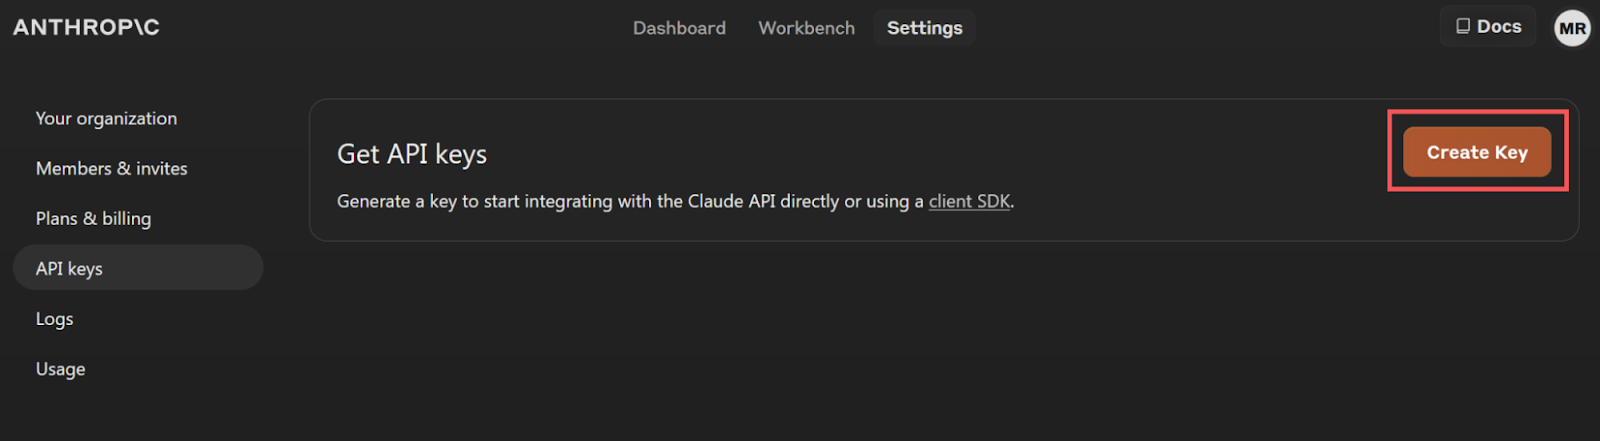View the Logs section
Screen dimensions: 1600x441
tap(54, 319)
